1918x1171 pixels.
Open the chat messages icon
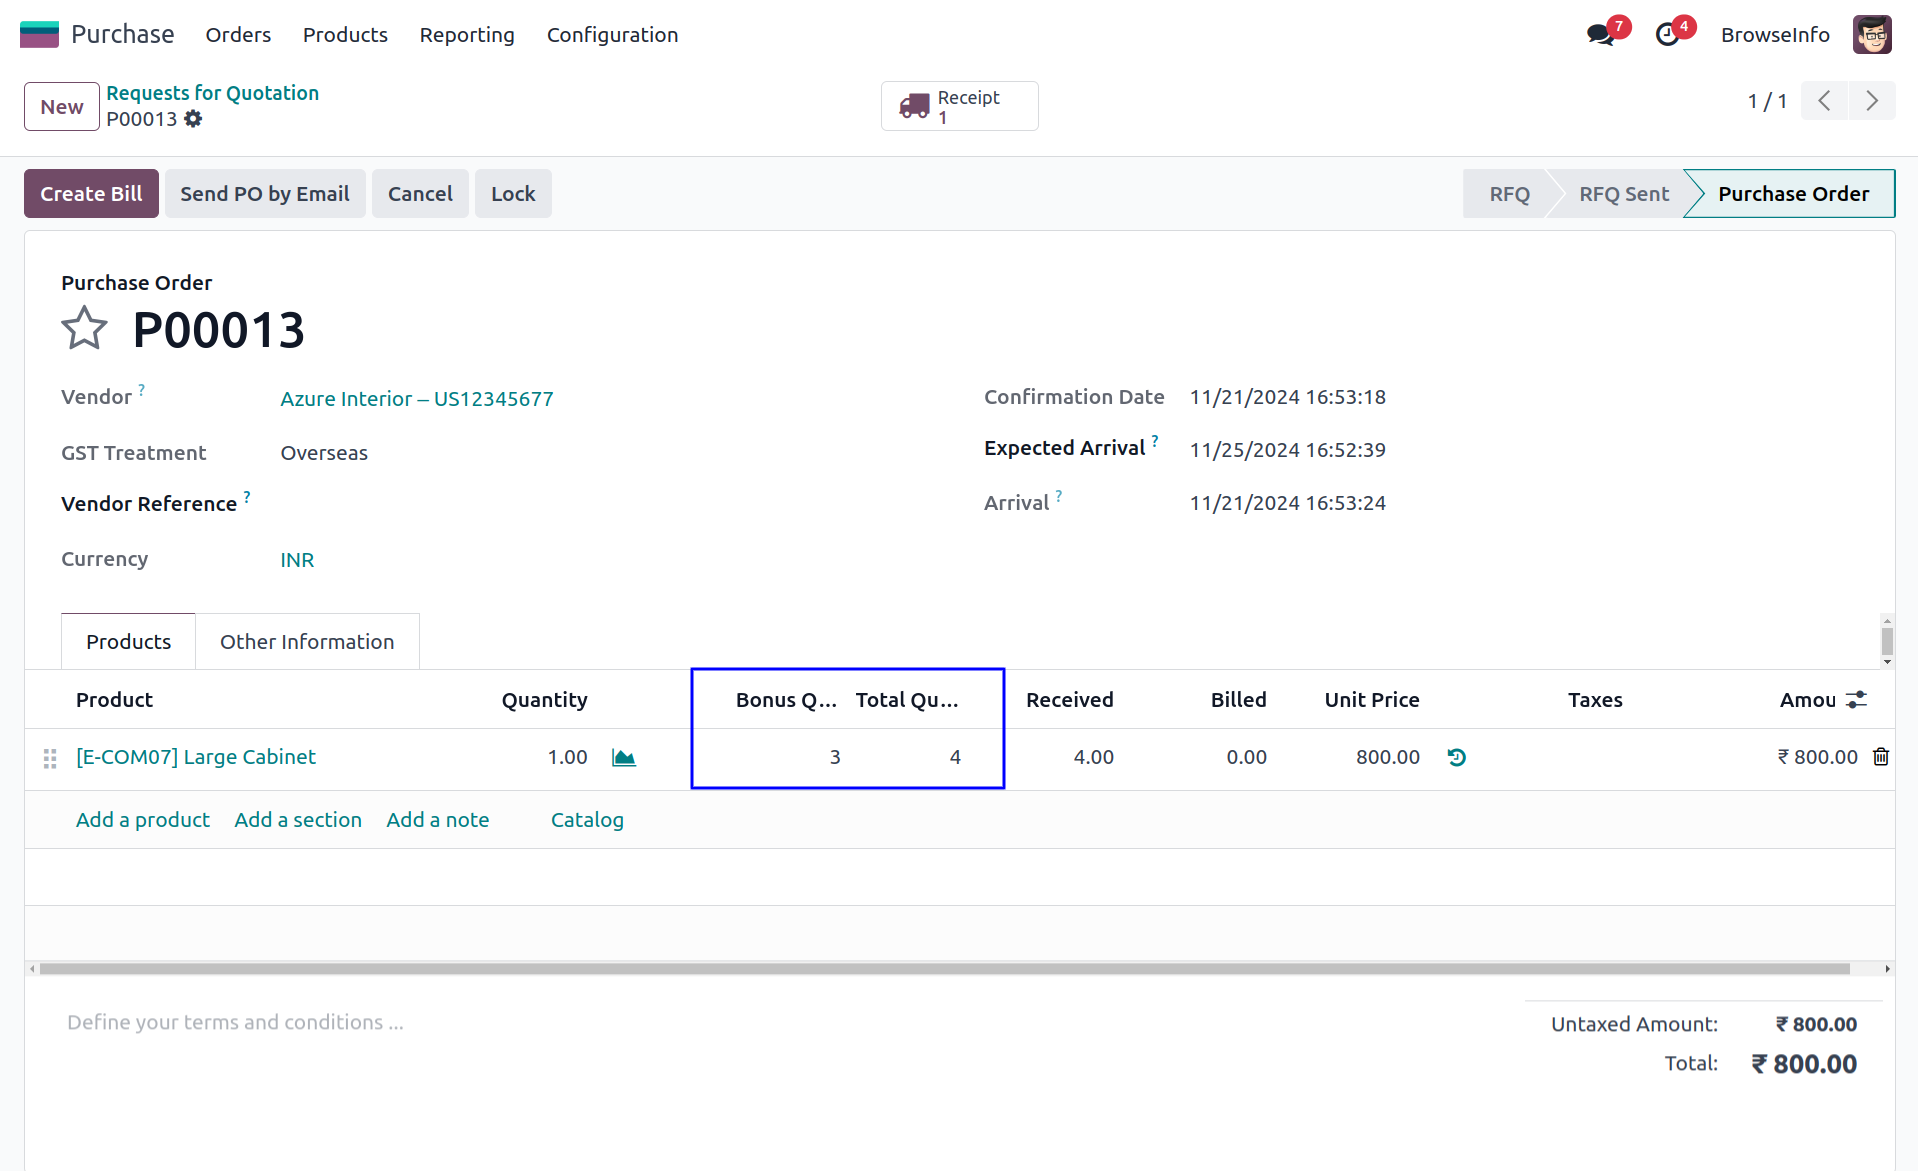[1601, 35]
